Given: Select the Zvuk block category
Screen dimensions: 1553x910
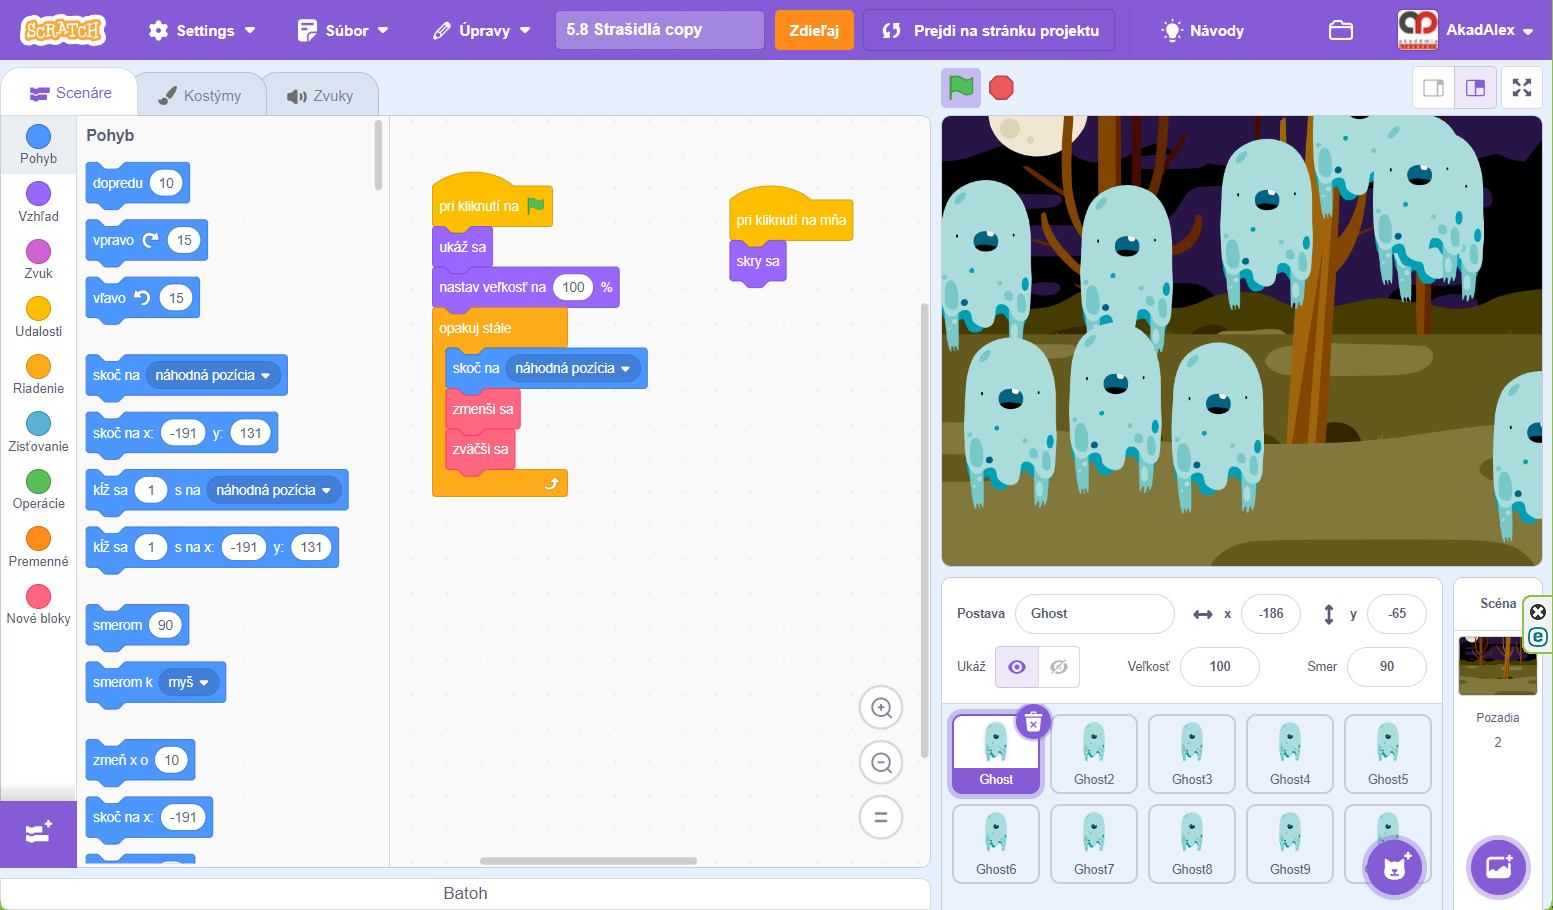Looking at the screenshot, I should click(x=38, y=260).
